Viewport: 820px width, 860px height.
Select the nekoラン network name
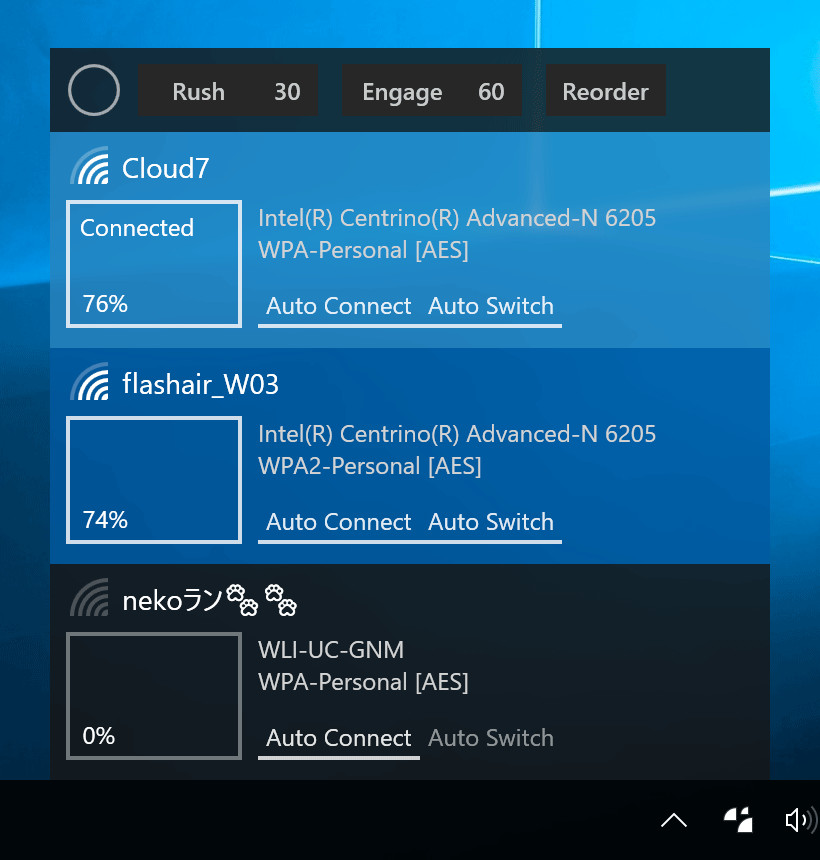click(x=210, y=600)
